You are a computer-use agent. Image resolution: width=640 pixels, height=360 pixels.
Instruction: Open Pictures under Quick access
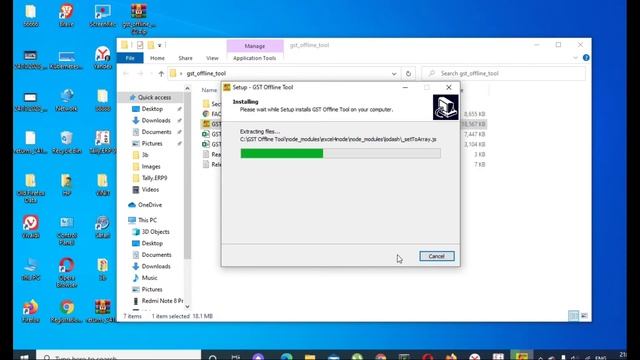[152, 143]
